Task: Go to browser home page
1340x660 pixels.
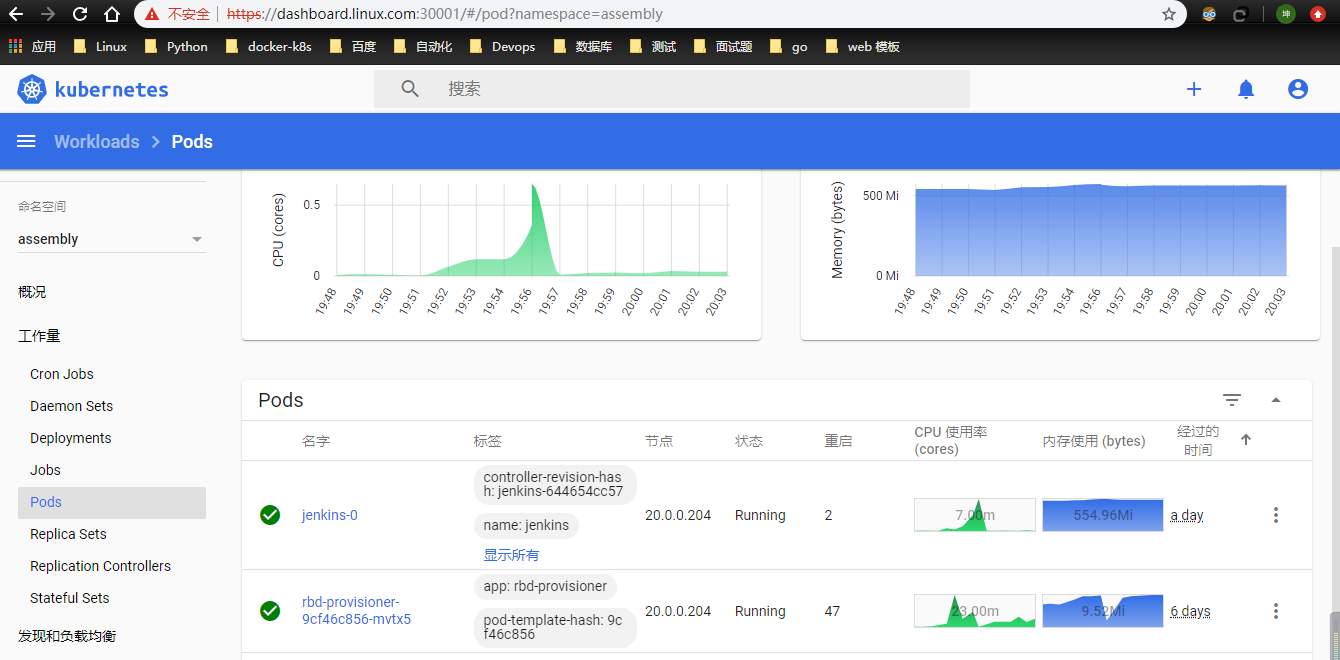Action: [112, 14]
